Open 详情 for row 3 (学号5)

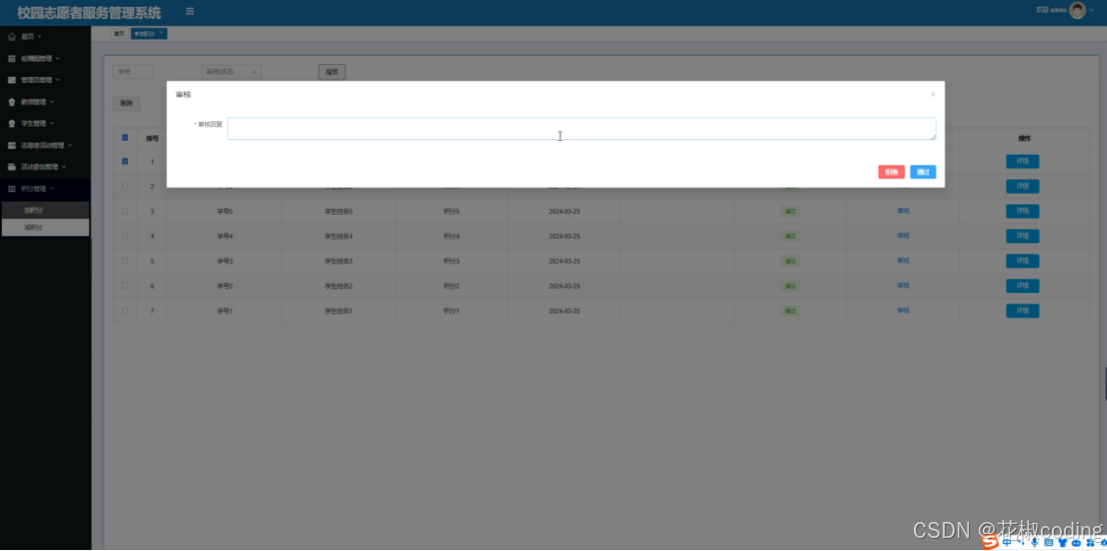click(x=1022, y=211)
